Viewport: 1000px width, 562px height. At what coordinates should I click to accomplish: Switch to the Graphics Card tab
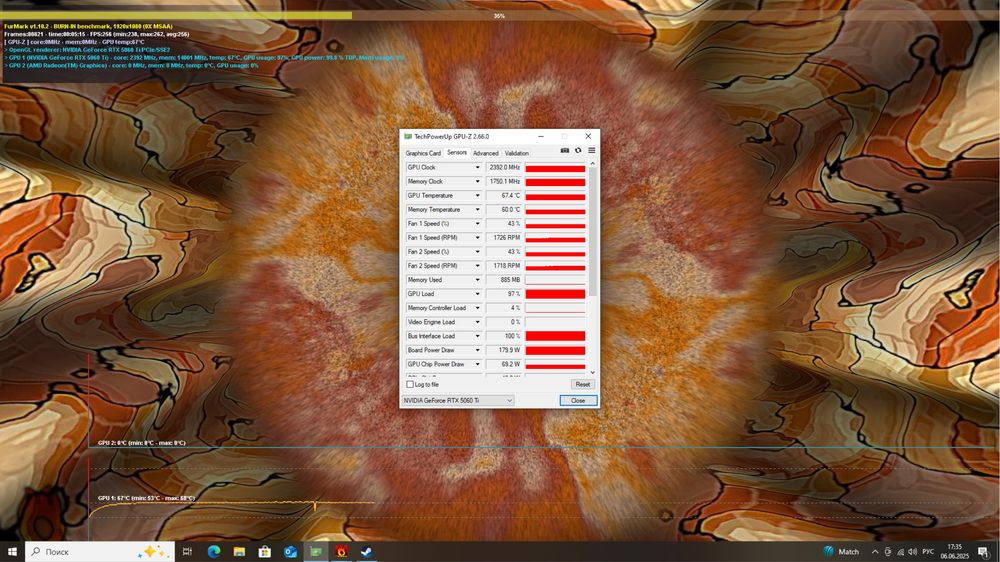point(423,153)
